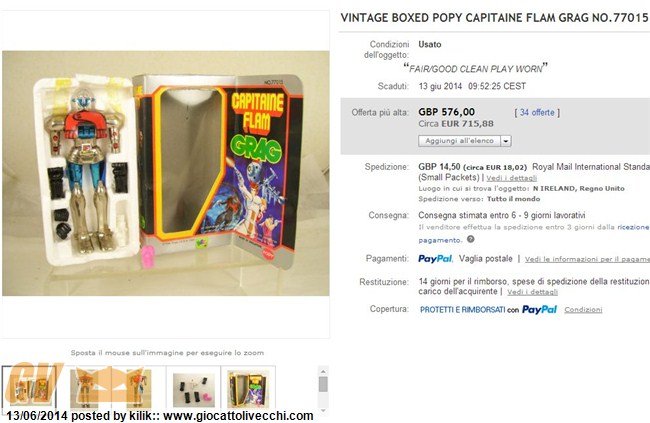Image resolution: width=650 pixels, height=423 pixels.
Task: Click the ricezione link in delivery note
Action: [x=633, y=227]
